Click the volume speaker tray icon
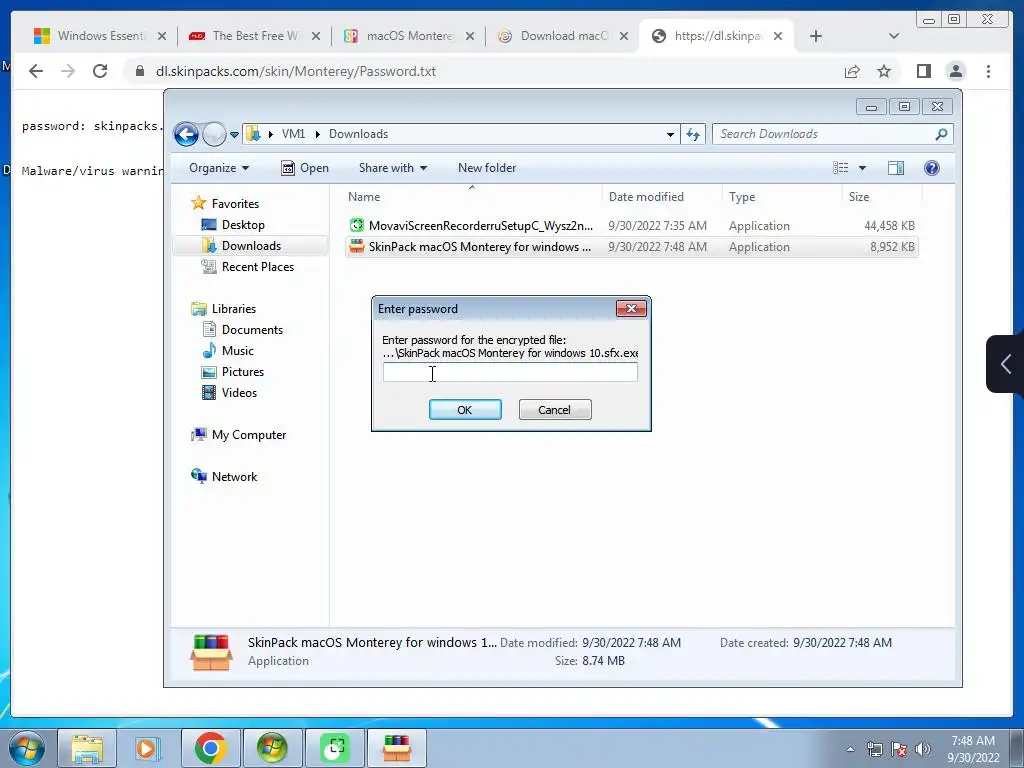 click(923, 749)
